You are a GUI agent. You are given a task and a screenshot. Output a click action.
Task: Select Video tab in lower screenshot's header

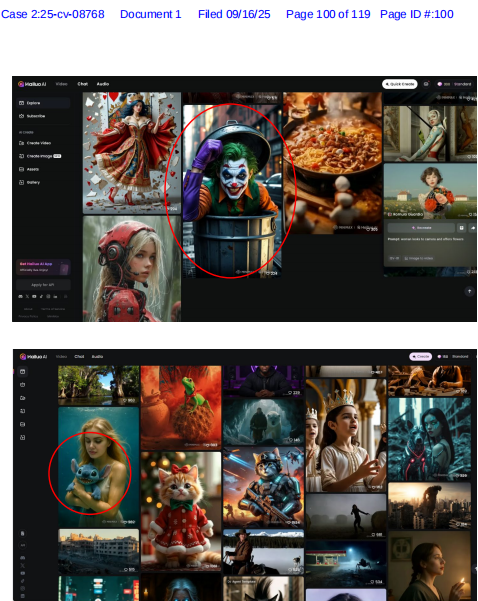coord(61,356)
